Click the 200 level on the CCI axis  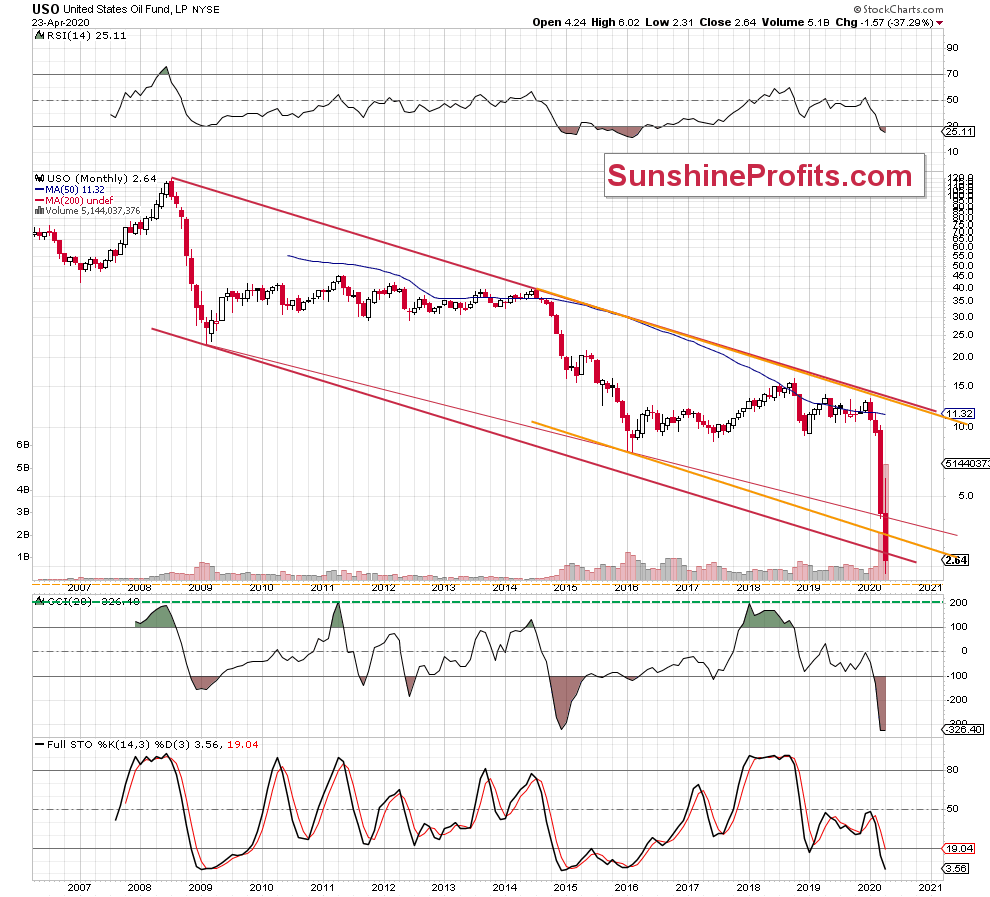[958, 603]
